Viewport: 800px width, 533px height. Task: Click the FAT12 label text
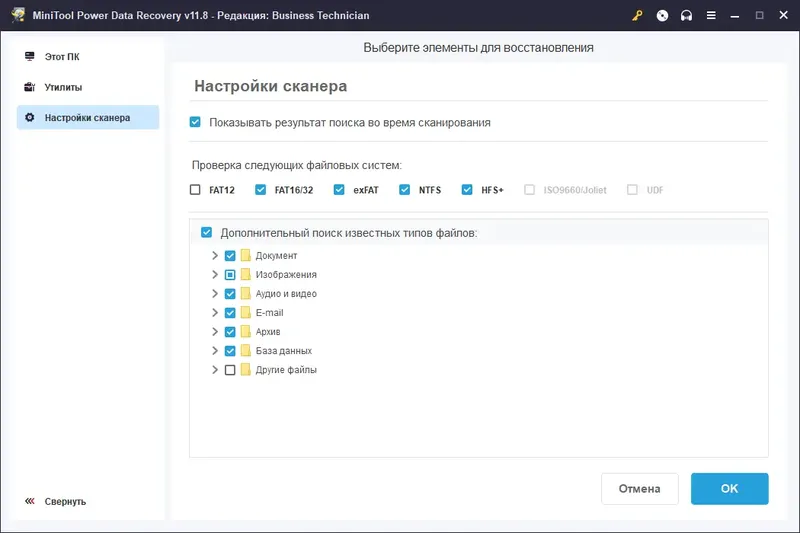(x=222, y=190)
